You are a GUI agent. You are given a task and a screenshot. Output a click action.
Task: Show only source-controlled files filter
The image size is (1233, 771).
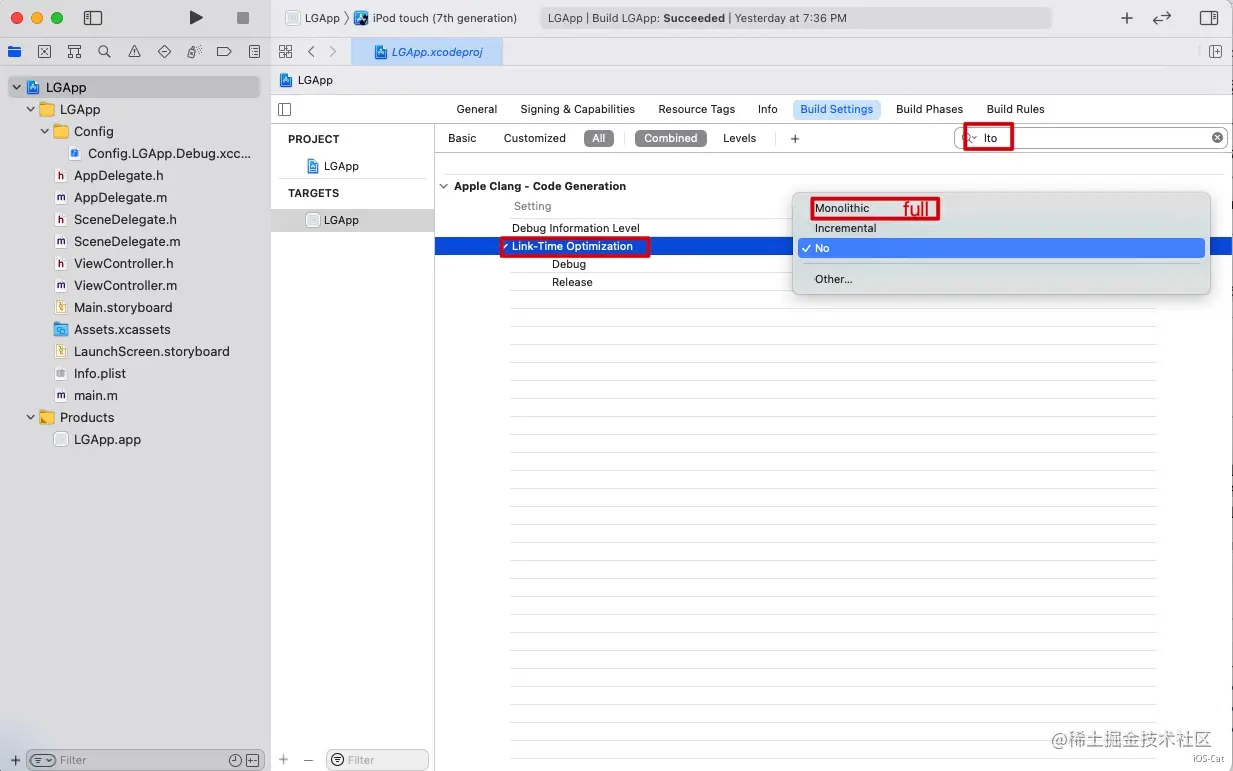point(252,760)
